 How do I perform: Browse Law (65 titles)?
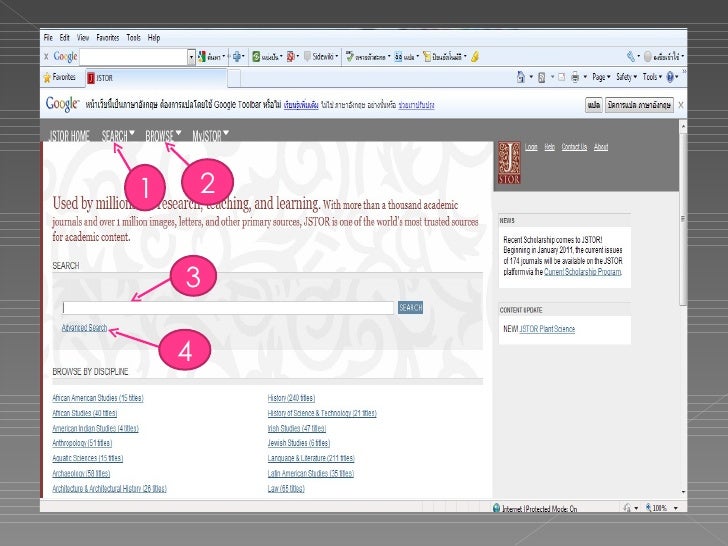tap(286, 488)
